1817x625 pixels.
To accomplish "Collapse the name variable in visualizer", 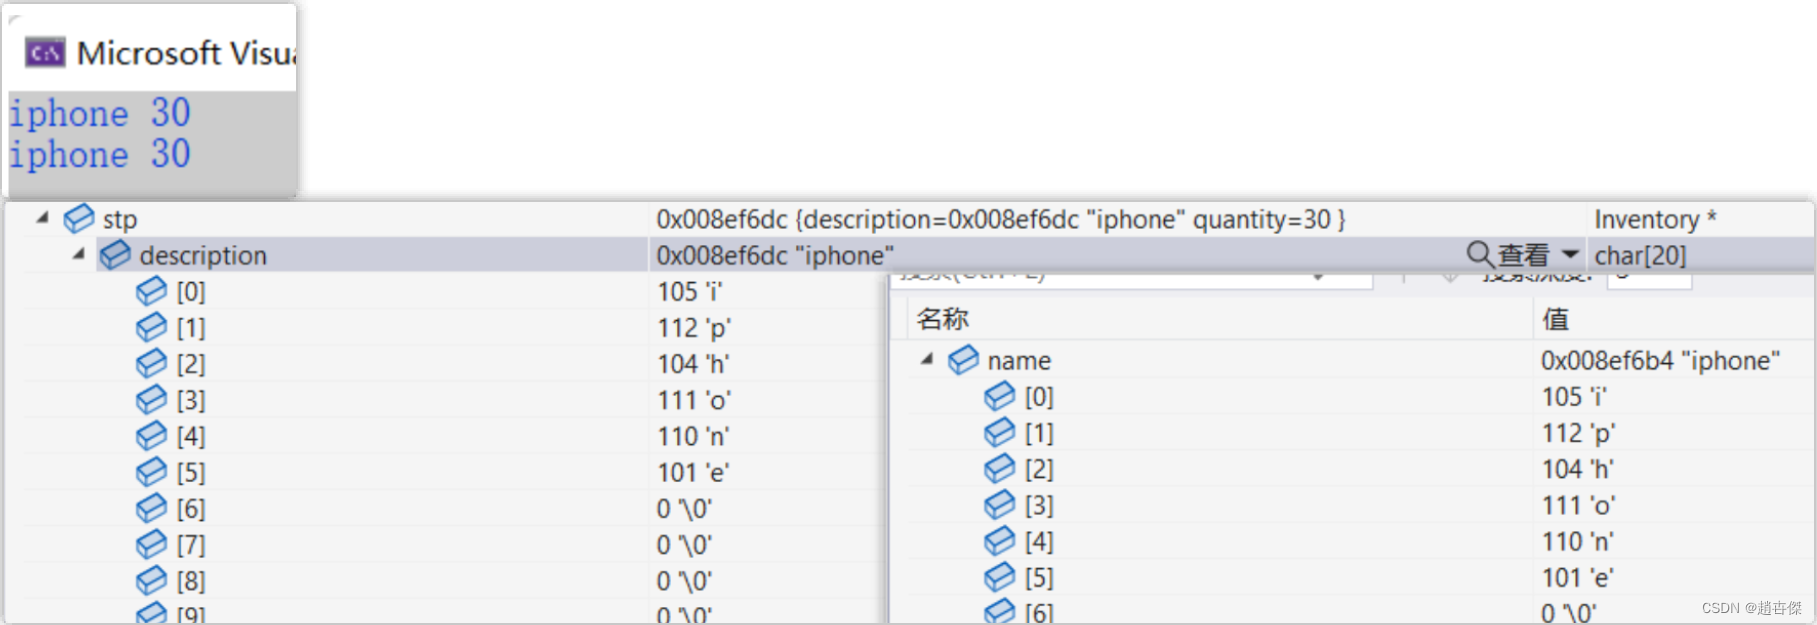I will (x=926, y=359).
